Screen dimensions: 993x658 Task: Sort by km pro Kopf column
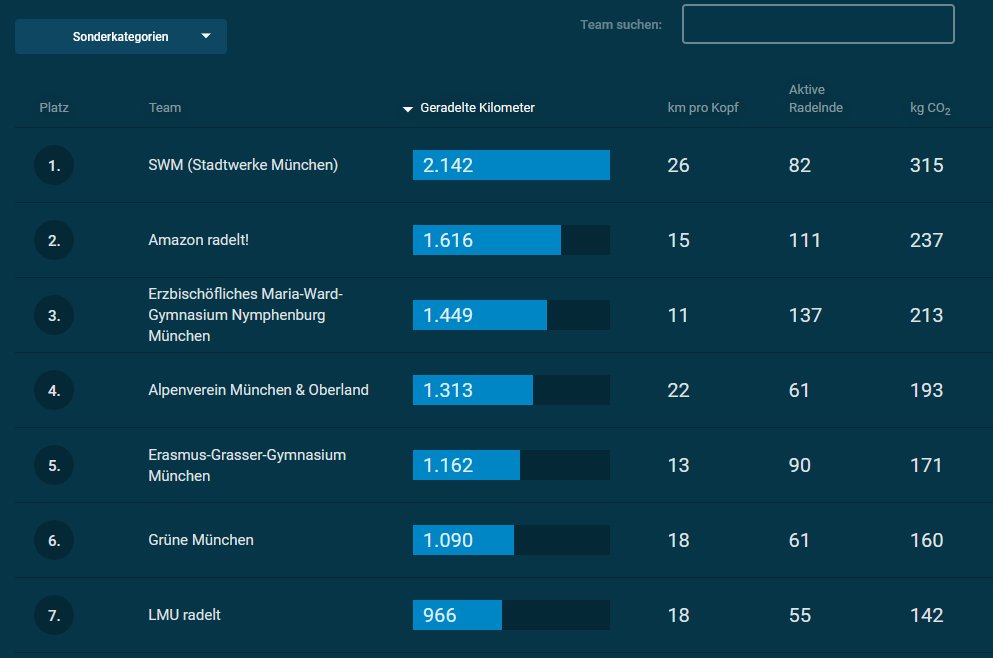tap(703, 108)
